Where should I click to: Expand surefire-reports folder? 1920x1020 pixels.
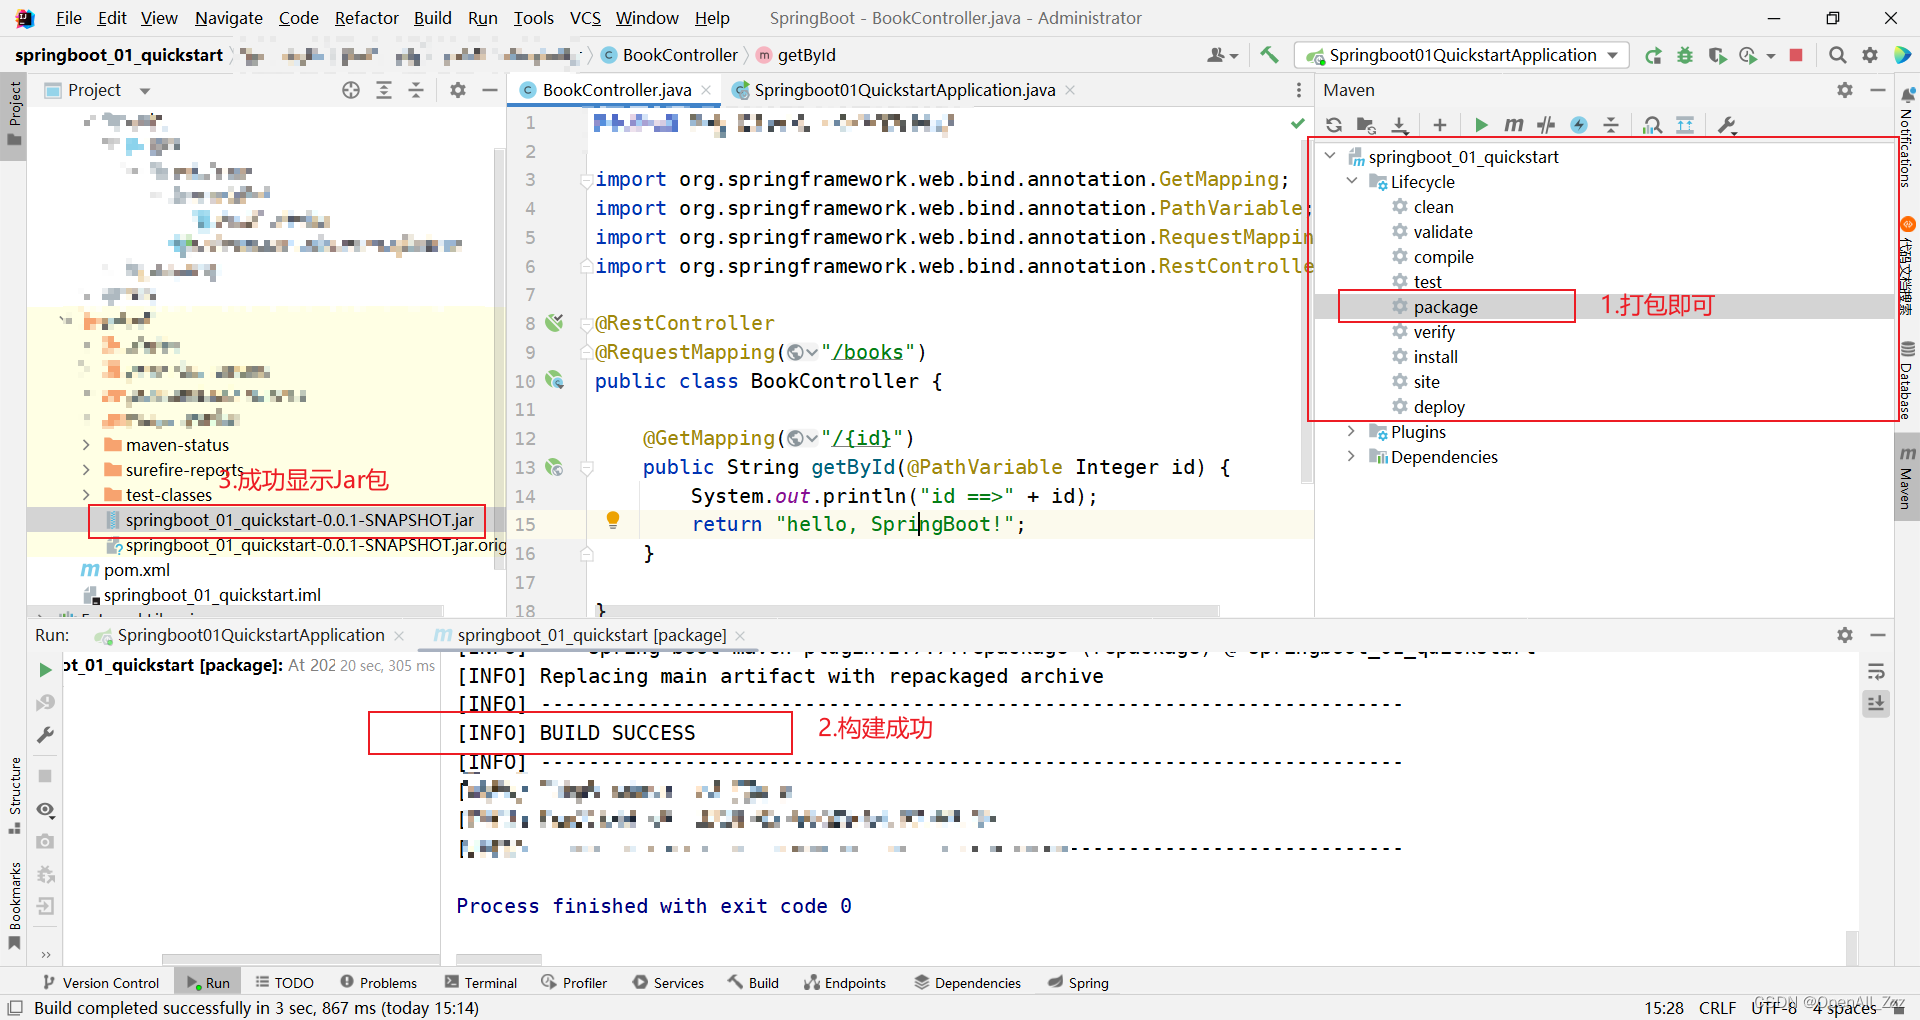coord(86,469)
